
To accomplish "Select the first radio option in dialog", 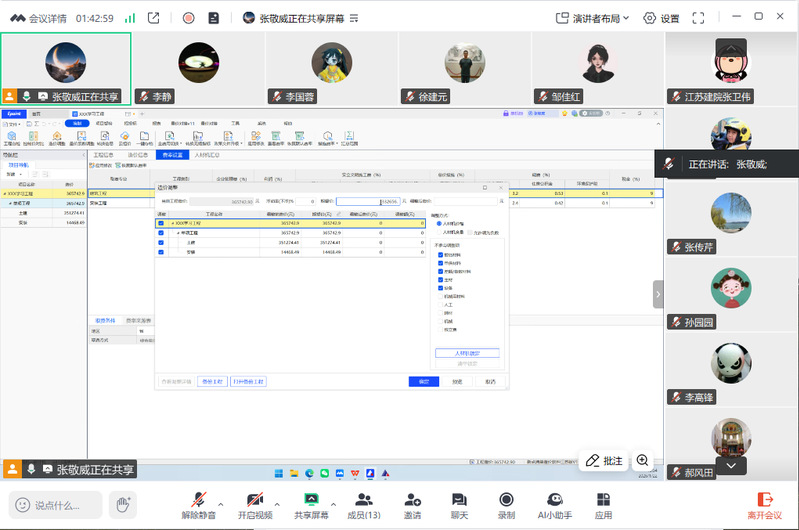I will [x=437, y=223].
